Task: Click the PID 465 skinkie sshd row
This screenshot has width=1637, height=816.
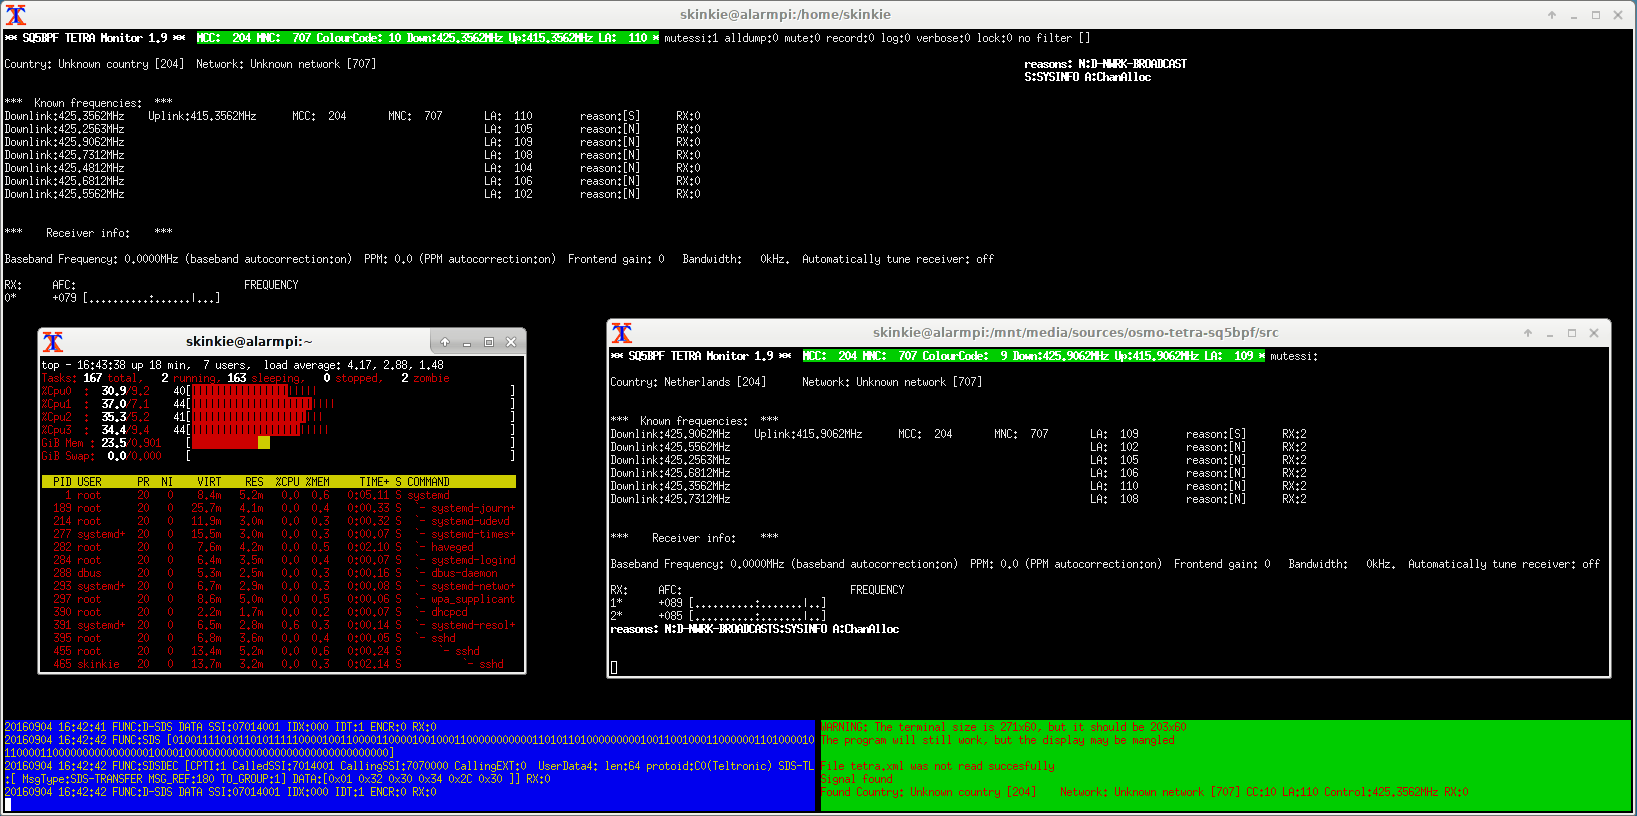Action: (x=278, y=664)
